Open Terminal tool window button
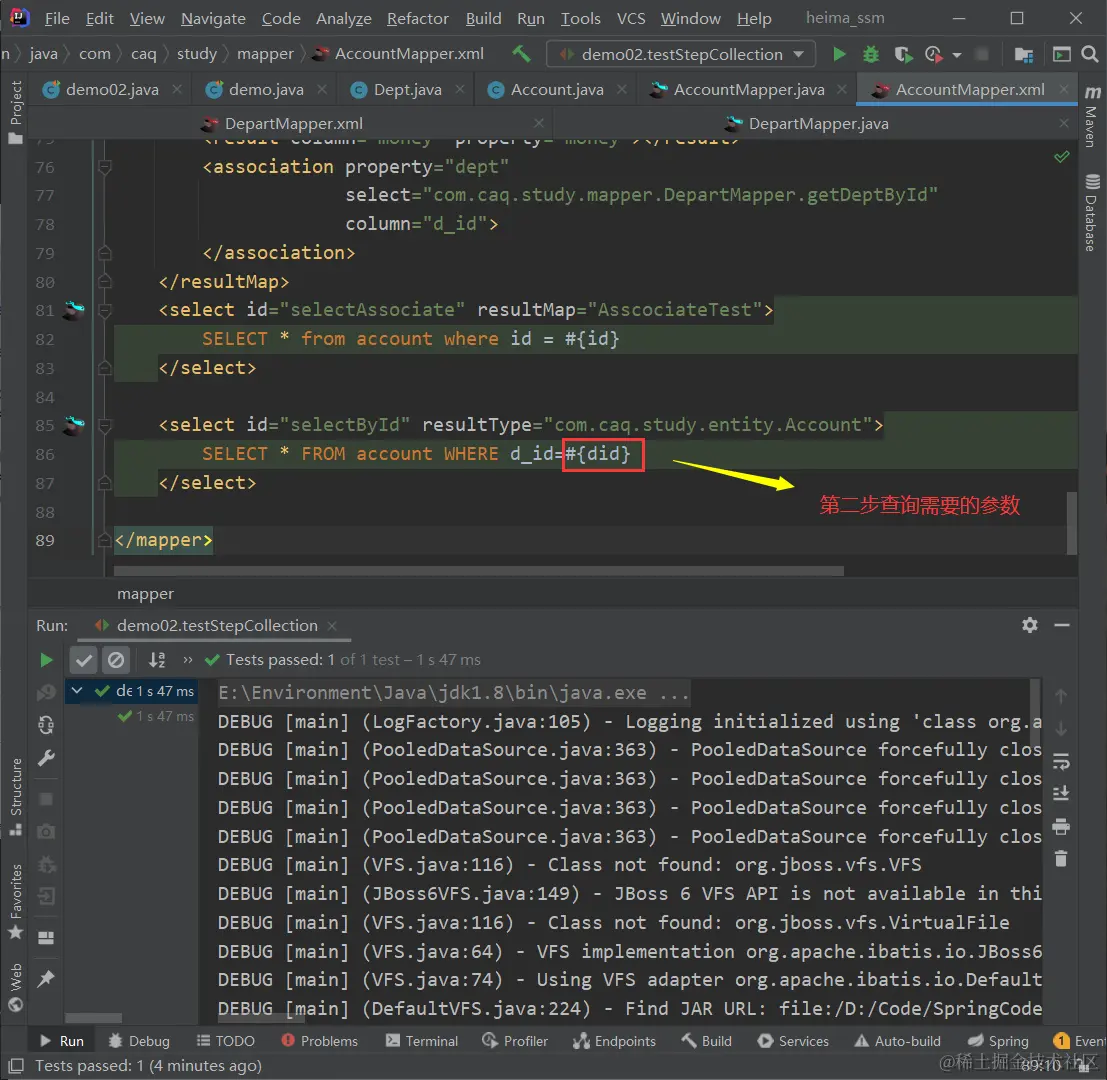This screenshot has height=1080, width=1107. (x=421, y=1041)
